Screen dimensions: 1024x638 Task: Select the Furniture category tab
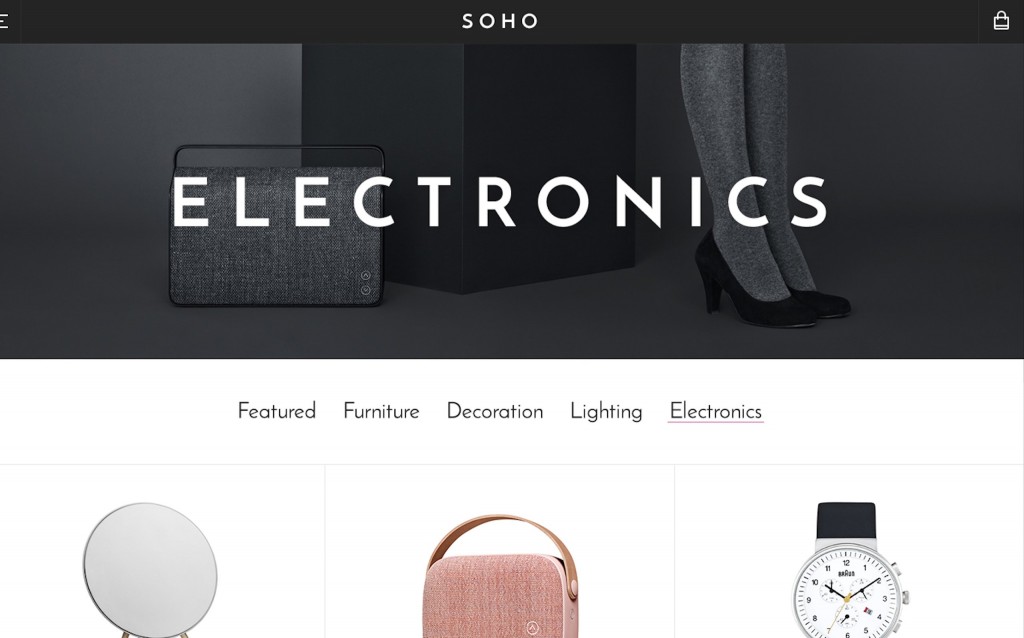coord(381,411)
